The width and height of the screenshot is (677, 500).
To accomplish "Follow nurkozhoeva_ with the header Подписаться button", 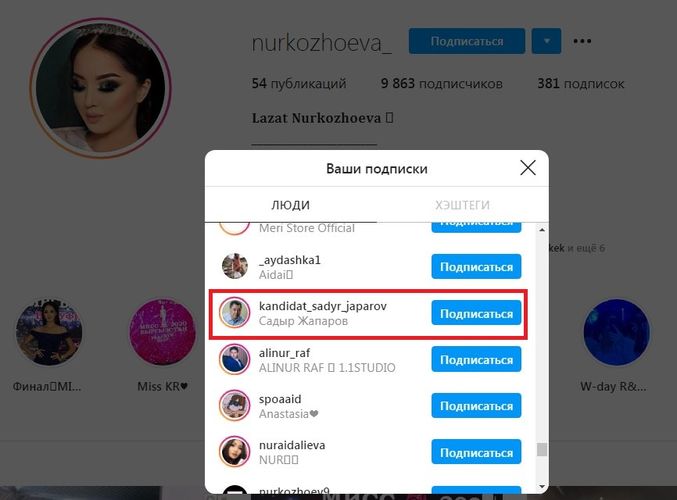I will point(467,41).
